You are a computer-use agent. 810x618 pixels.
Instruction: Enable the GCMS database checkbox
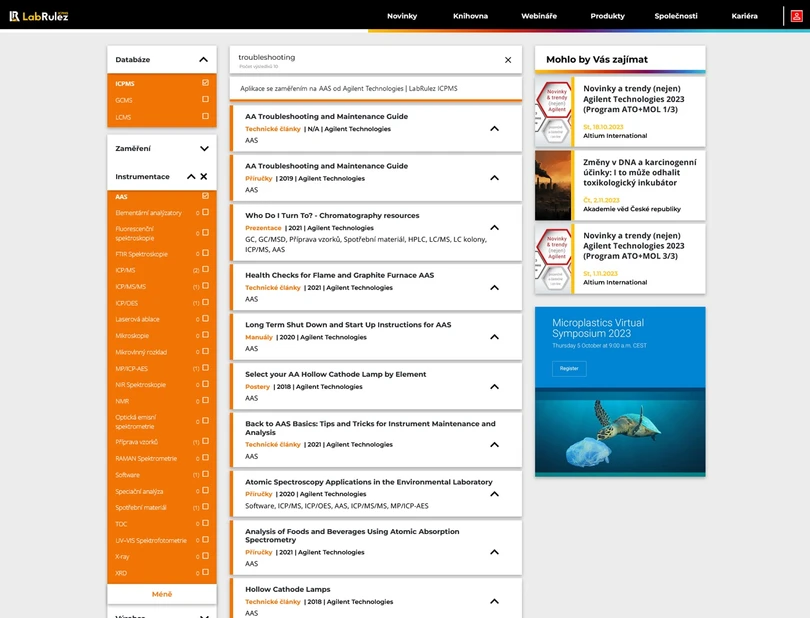206,100
